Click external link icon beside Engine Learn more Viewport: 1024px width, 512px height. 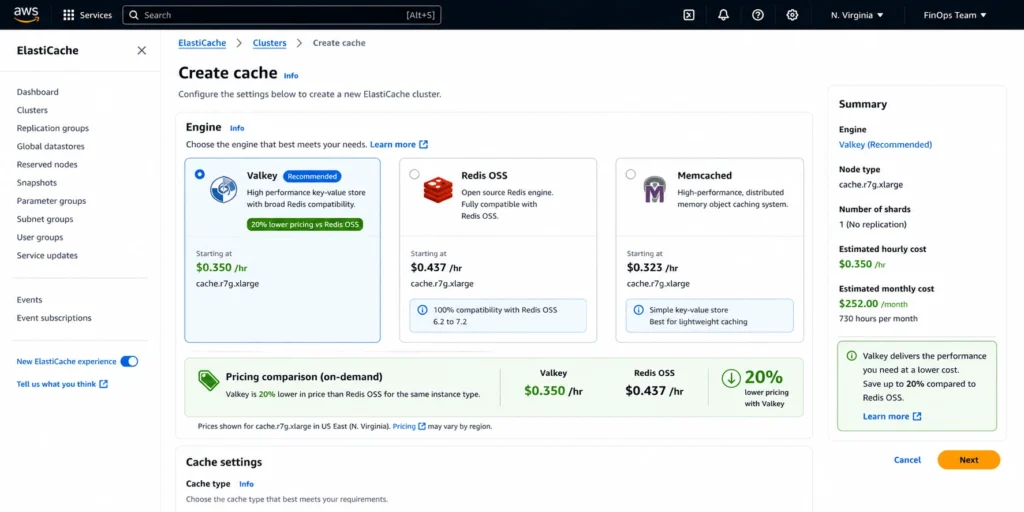(x=424, y=144)
